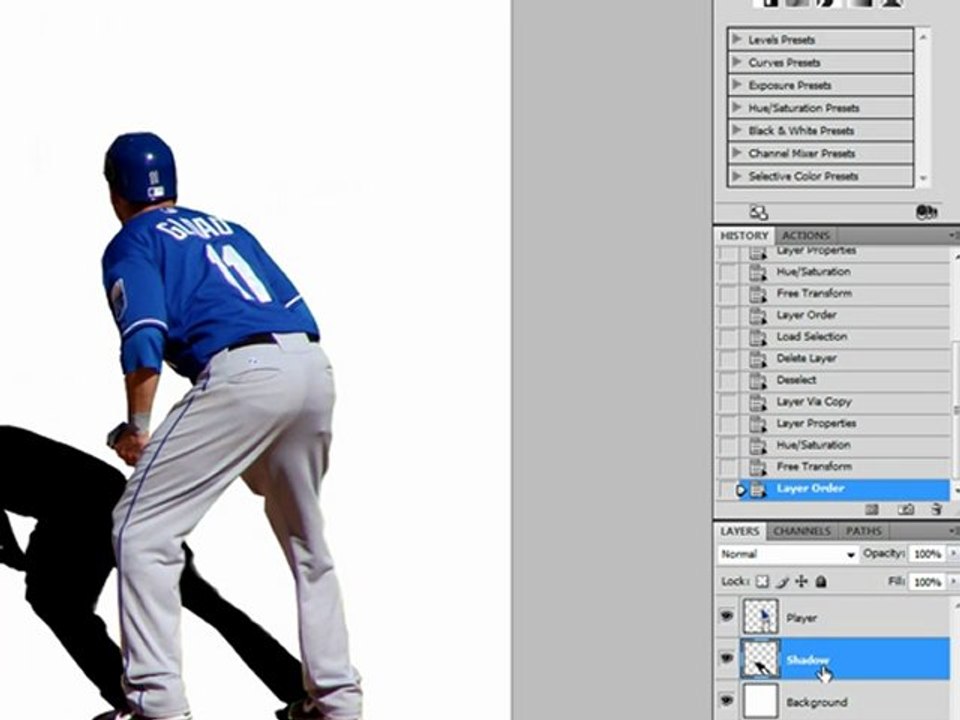
Task: Open the Opacity slider arrow
Action: [953, 553]
